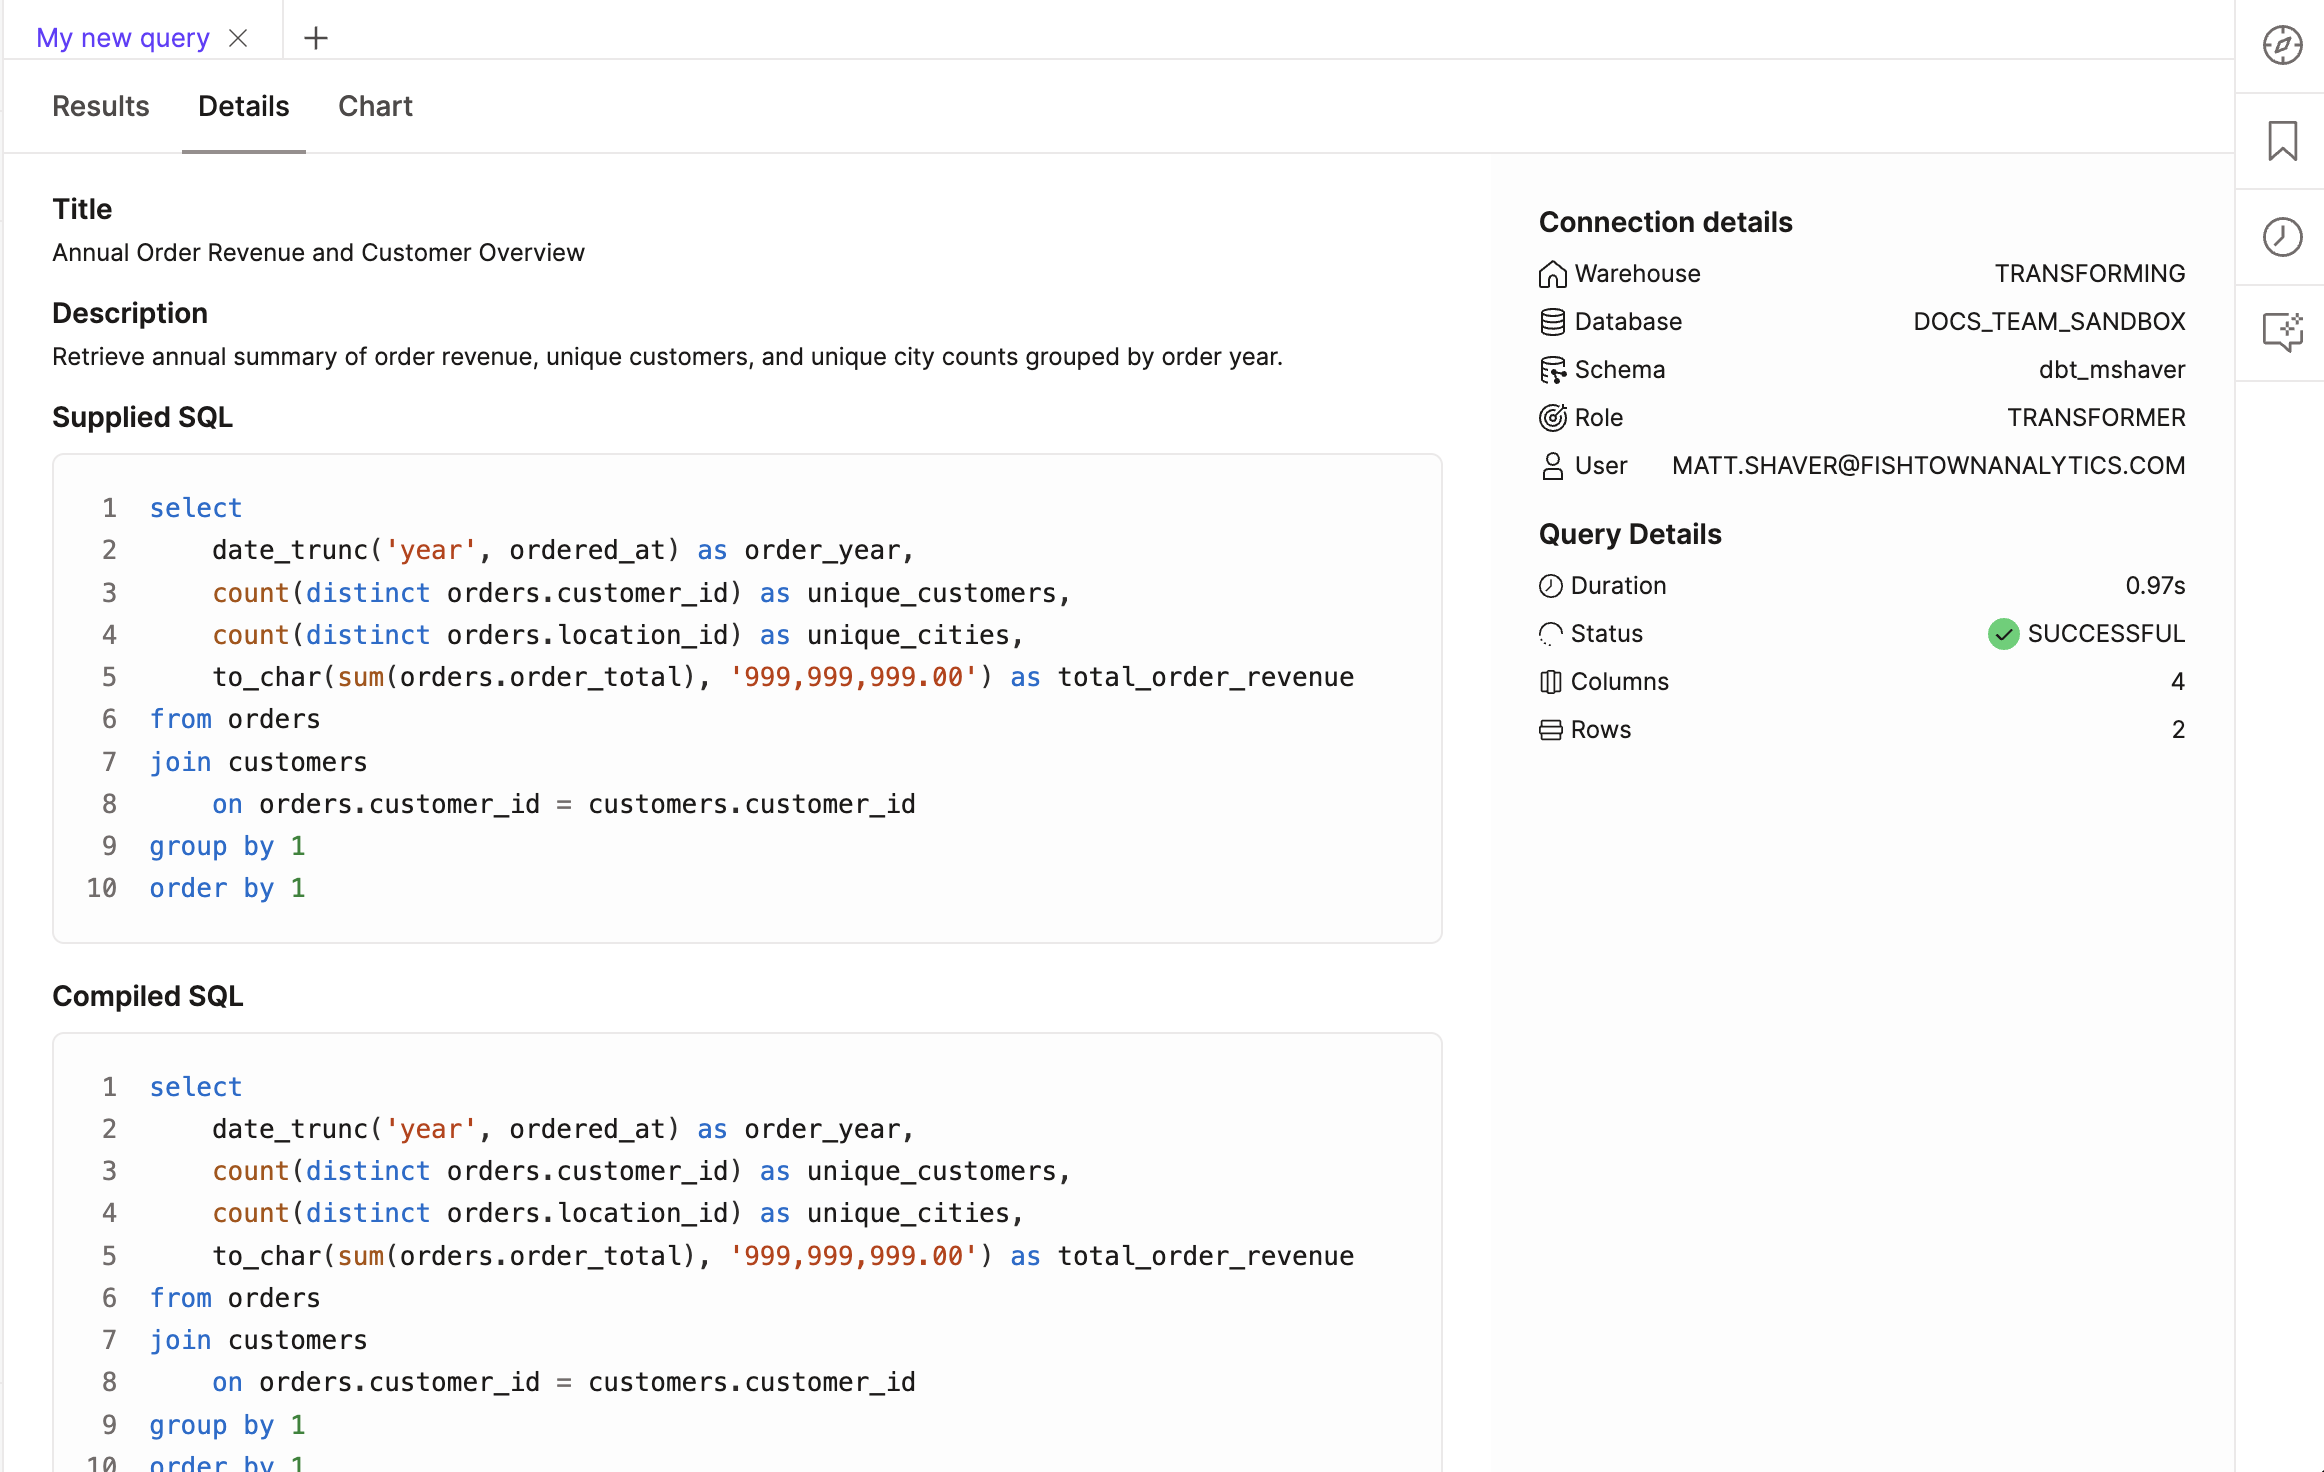The height and width of the screenshot is (1472, 2324).
Task: Click the Schema icon beside dbt_mshaver
Action: pyautogui.click(x=1554, y=369)
